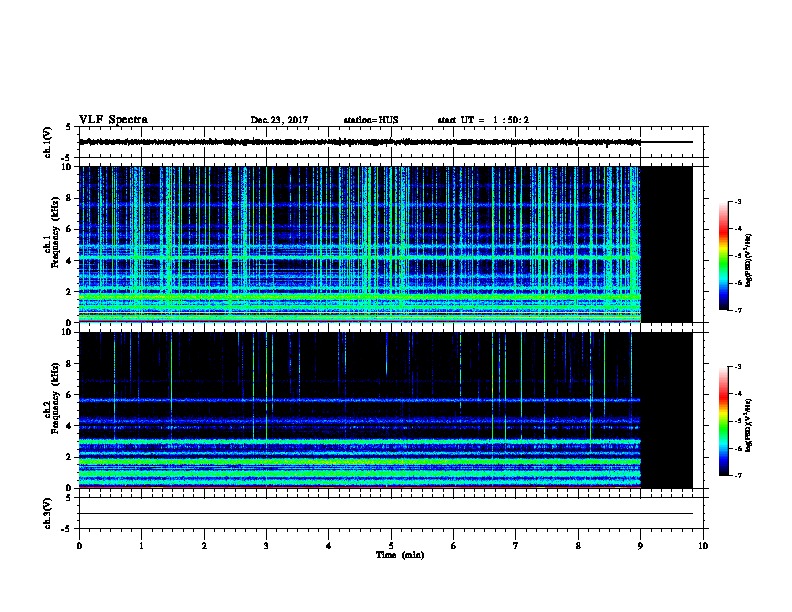Image resolution: width=792 pixels, height=612 pixels.
Task: Click the time axis tick label "3"
Action: pos(266,545)
